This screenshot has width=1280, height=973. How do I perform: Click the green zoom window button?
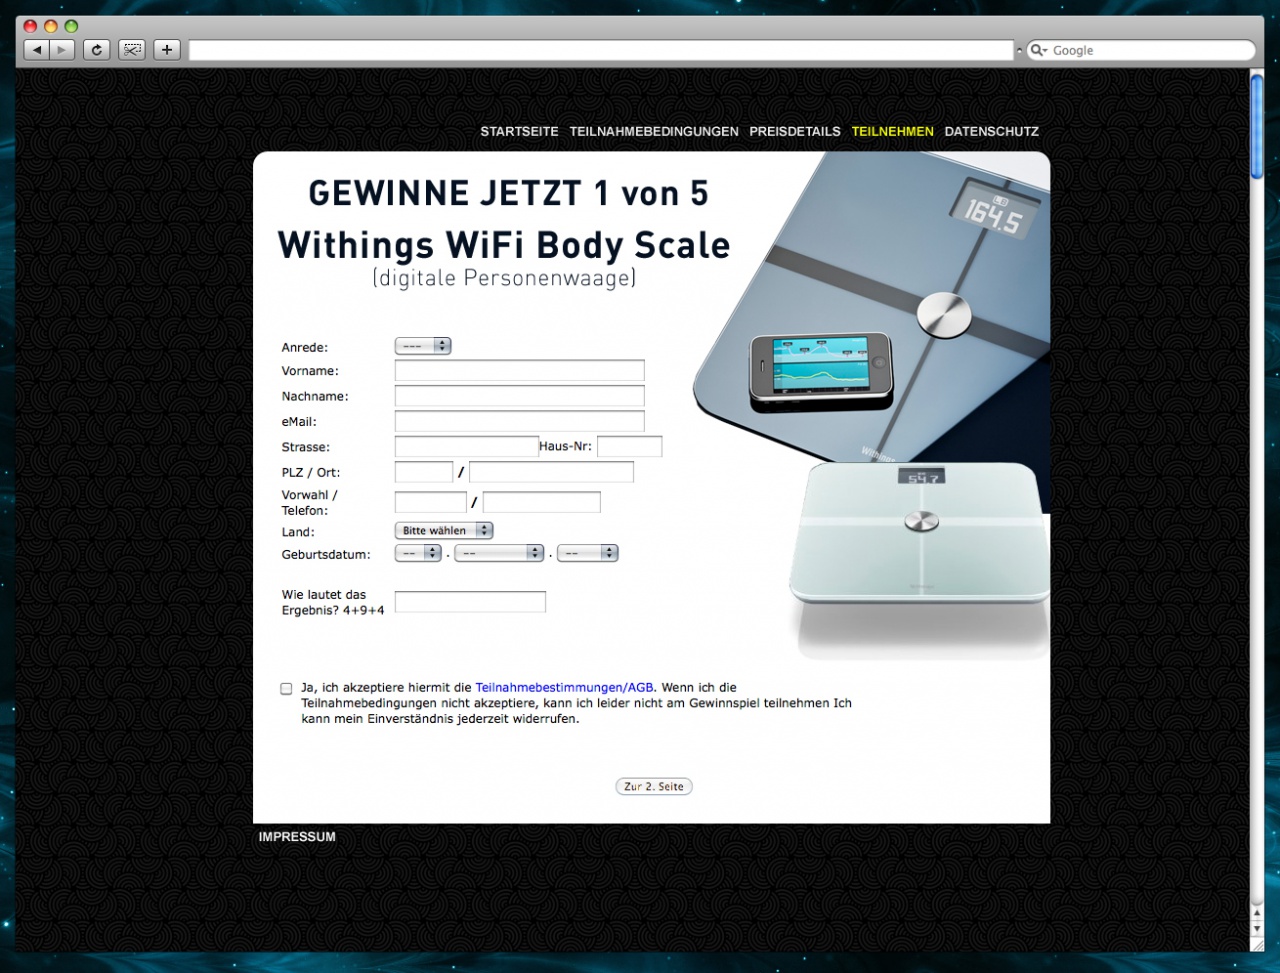pos(71,26)
